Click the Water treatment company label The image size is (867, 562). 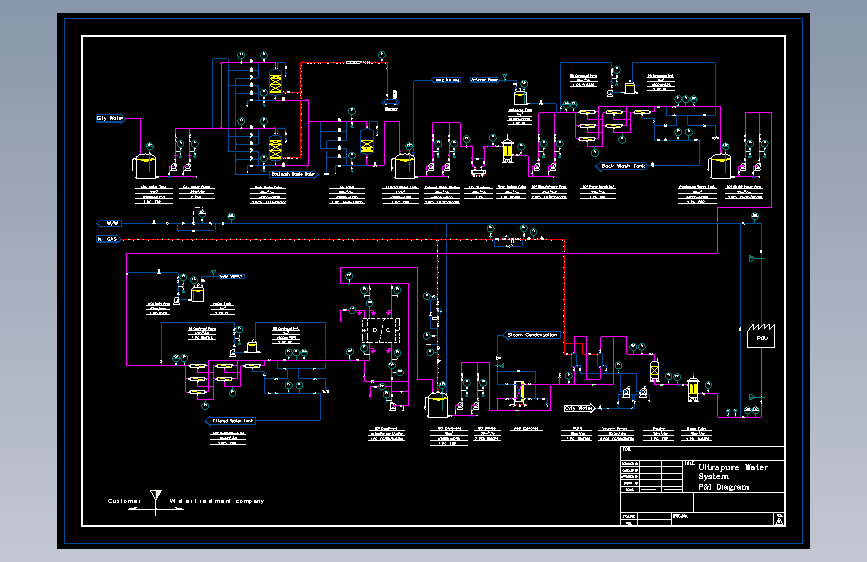[x=217, y=501]
